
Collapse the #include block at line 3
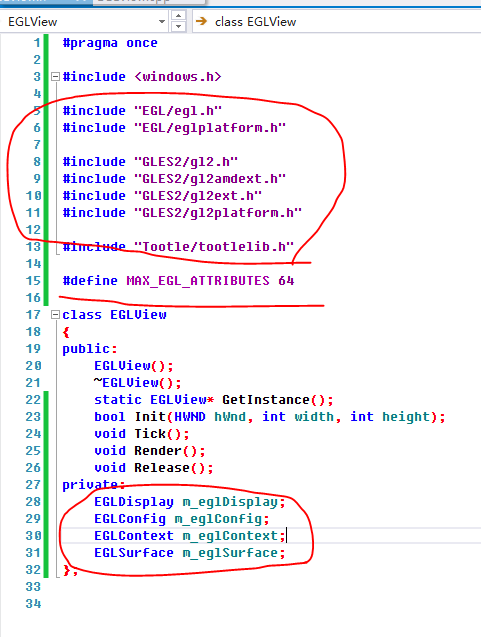click(55, 76)
